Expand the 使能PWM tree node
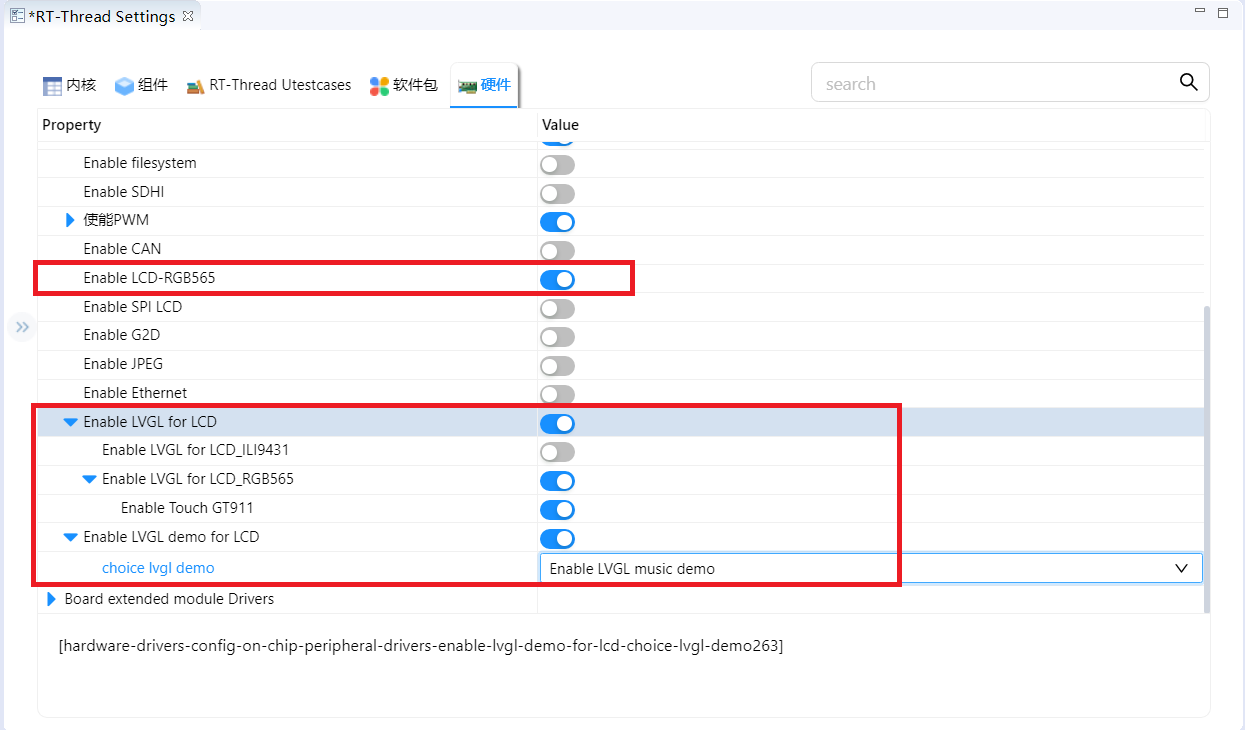The width and height of the screenshot is (1245, 730). coord(70,220)
